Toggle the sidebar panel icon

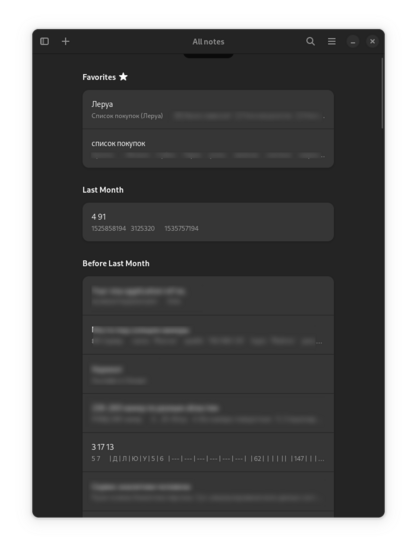coord(44,42)
